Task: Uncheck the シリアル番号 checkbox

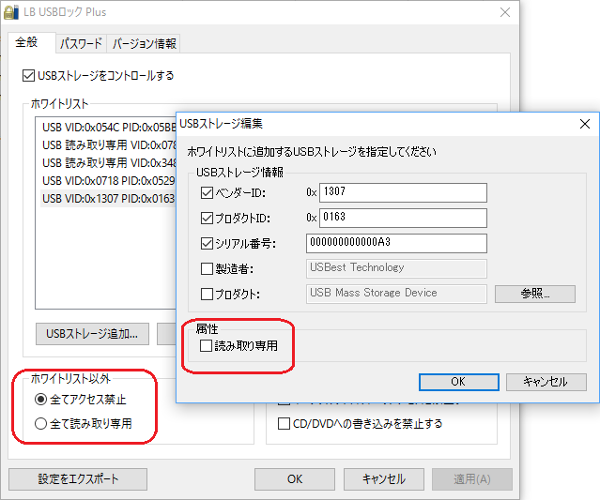Action: coord(207,243)
